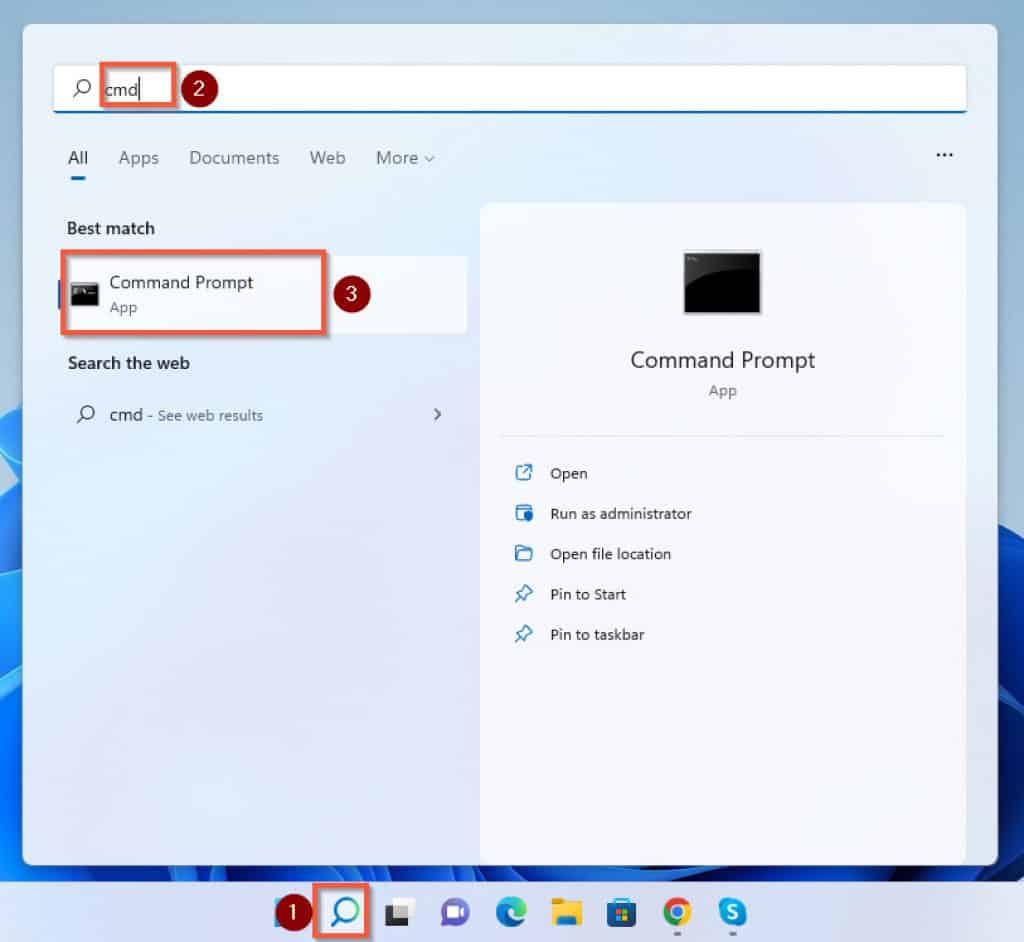Click the Search the web heading
The image size is (1024, 942).
tap(129, 363)
